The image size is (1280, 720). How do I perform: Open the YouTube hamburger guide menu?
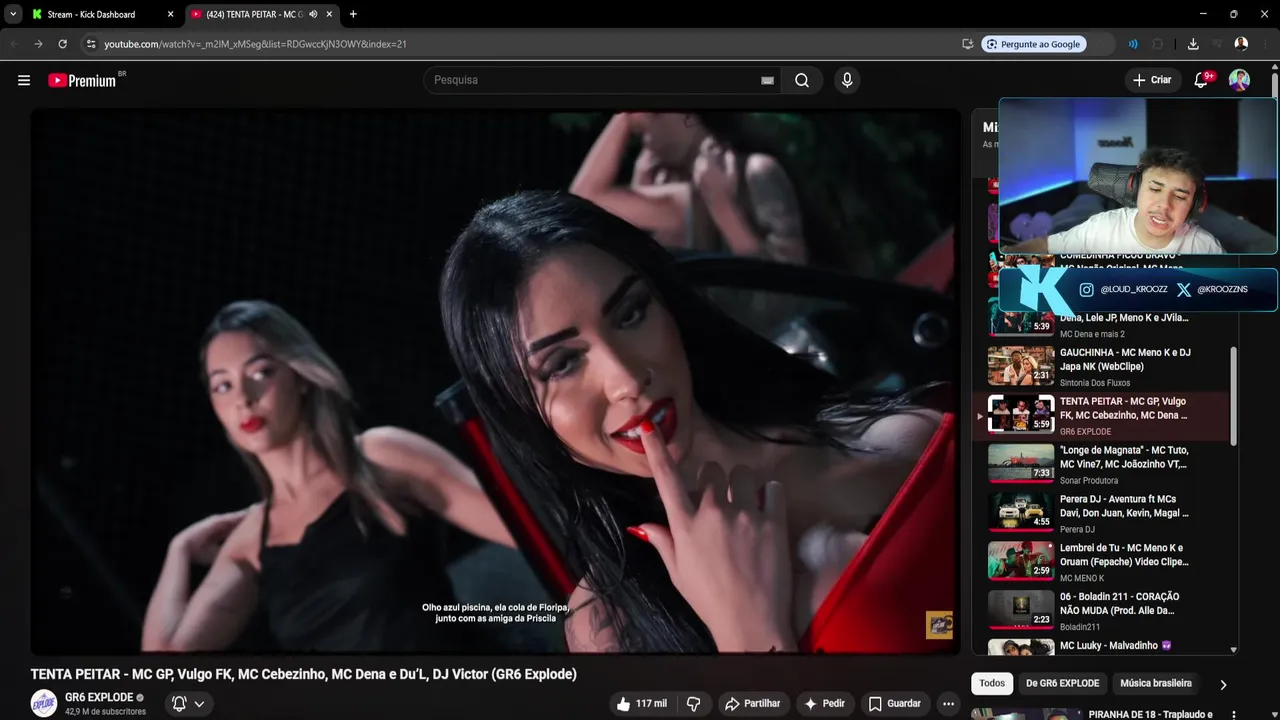coord(24,80)
